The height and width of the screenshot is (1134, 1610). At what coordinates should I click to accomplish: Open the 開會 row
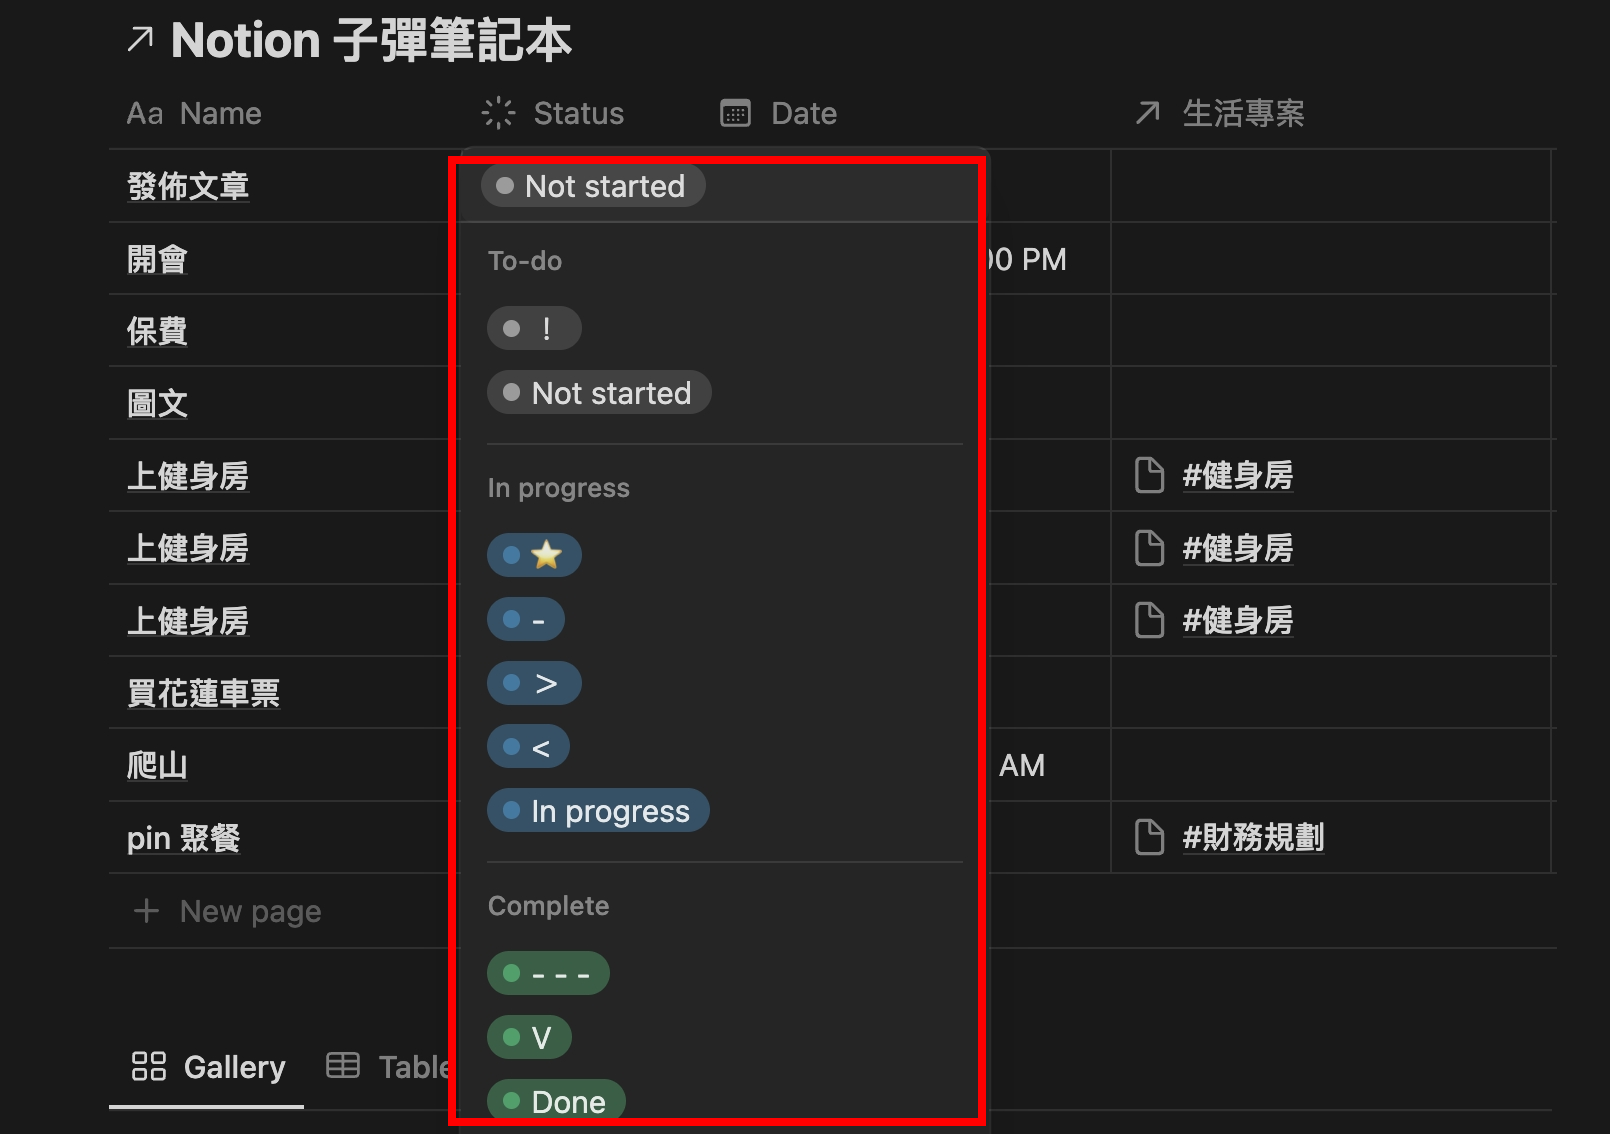[x=157, y=259]
